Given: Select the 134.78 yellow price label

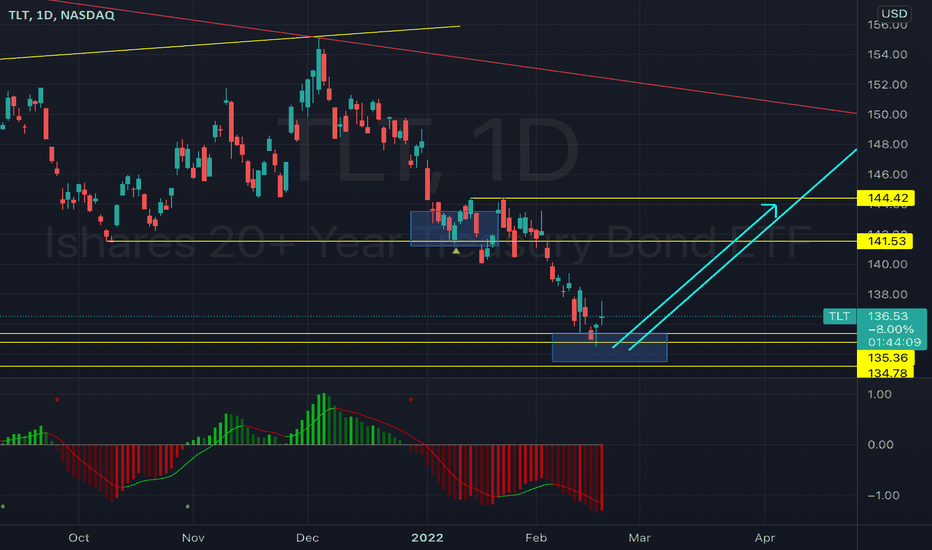Looking at the screenshot, I should [886, 372].
